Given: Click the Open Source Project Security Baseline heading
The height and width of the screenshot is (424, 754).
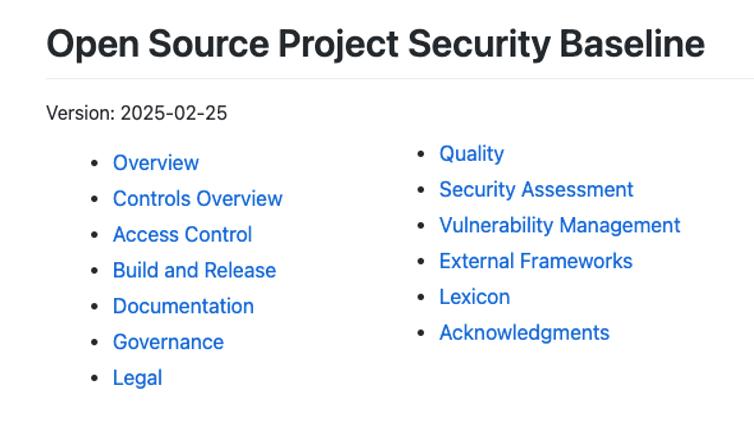Looking at the screenshot, I should coord(375,44).
